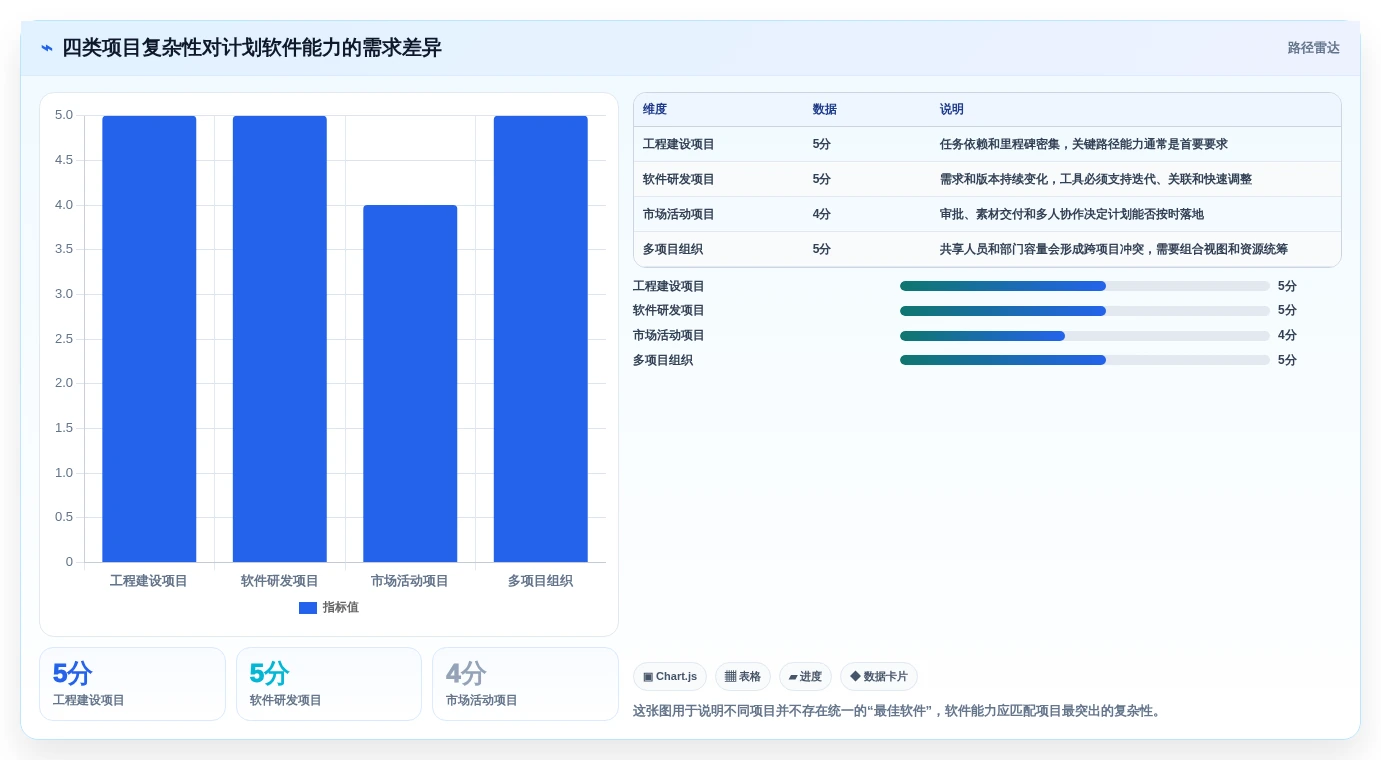Click 4分 value beside 市场活动项目 progress
Viewport: 1381px width, 760px height.
coord(1287,336)
